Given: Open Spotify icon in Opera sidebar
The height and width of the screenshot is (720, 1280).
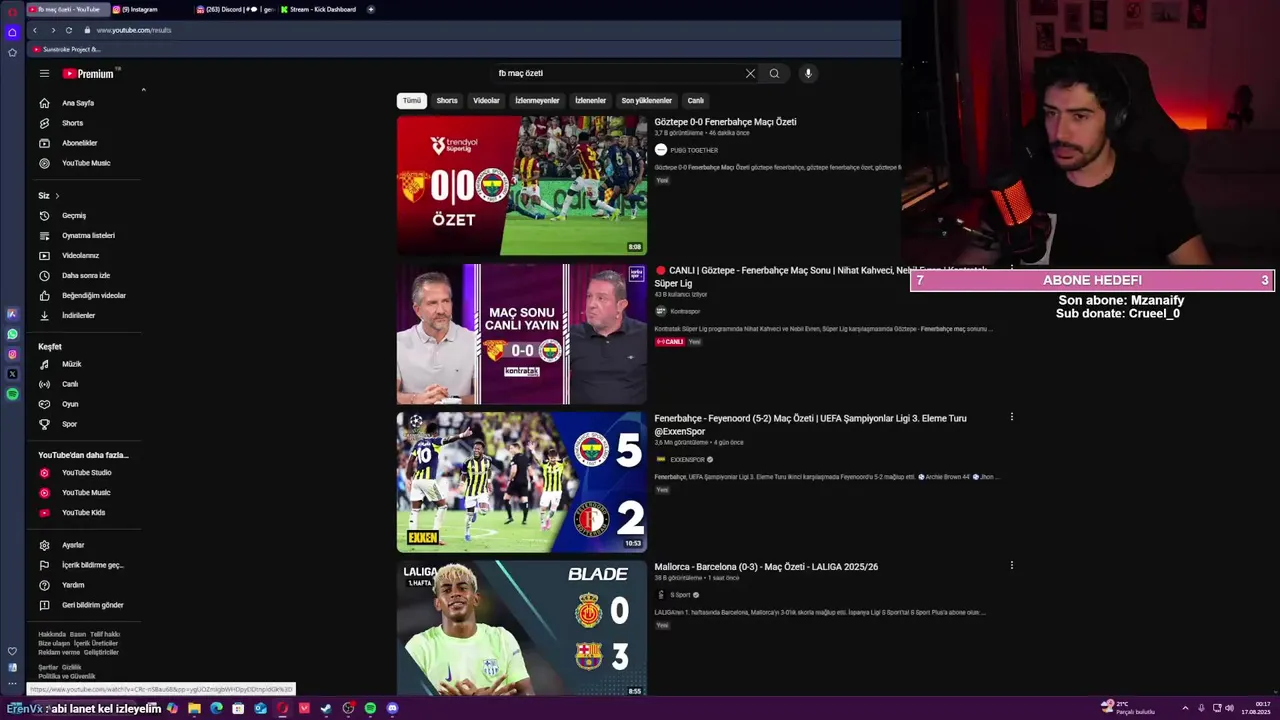Looking at the screenshot, I should 12,394.
